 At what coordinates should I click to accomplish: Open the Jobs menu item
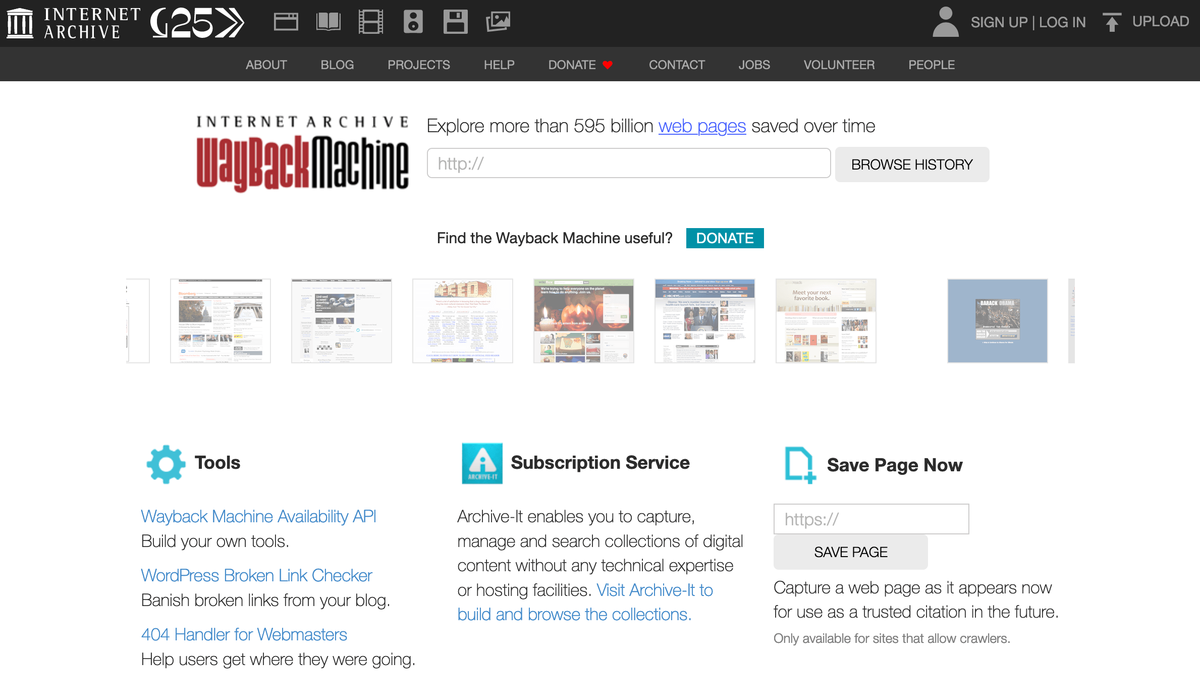pos(754,65)
